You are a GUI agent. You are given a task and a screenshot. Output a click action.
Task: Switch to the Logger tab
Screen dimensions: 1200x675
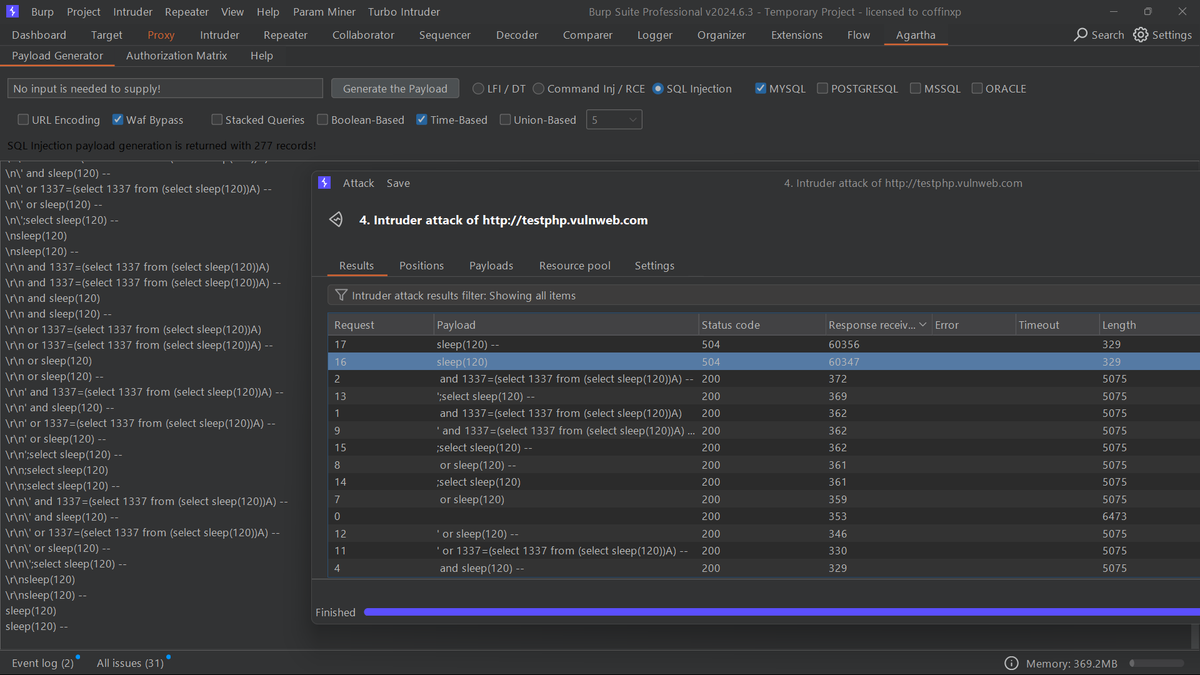pos(654,35)
